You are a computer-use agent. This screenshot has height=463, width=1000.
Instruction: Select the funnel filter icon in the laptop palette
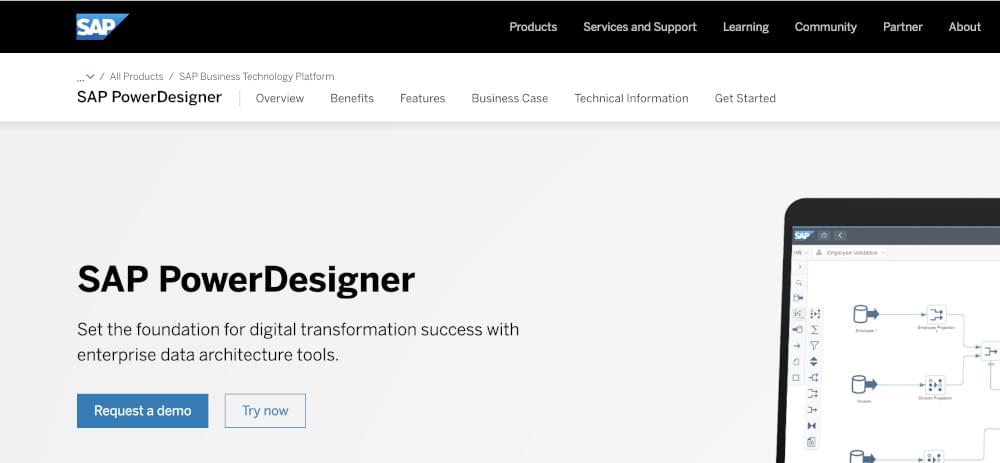point(814,346)
